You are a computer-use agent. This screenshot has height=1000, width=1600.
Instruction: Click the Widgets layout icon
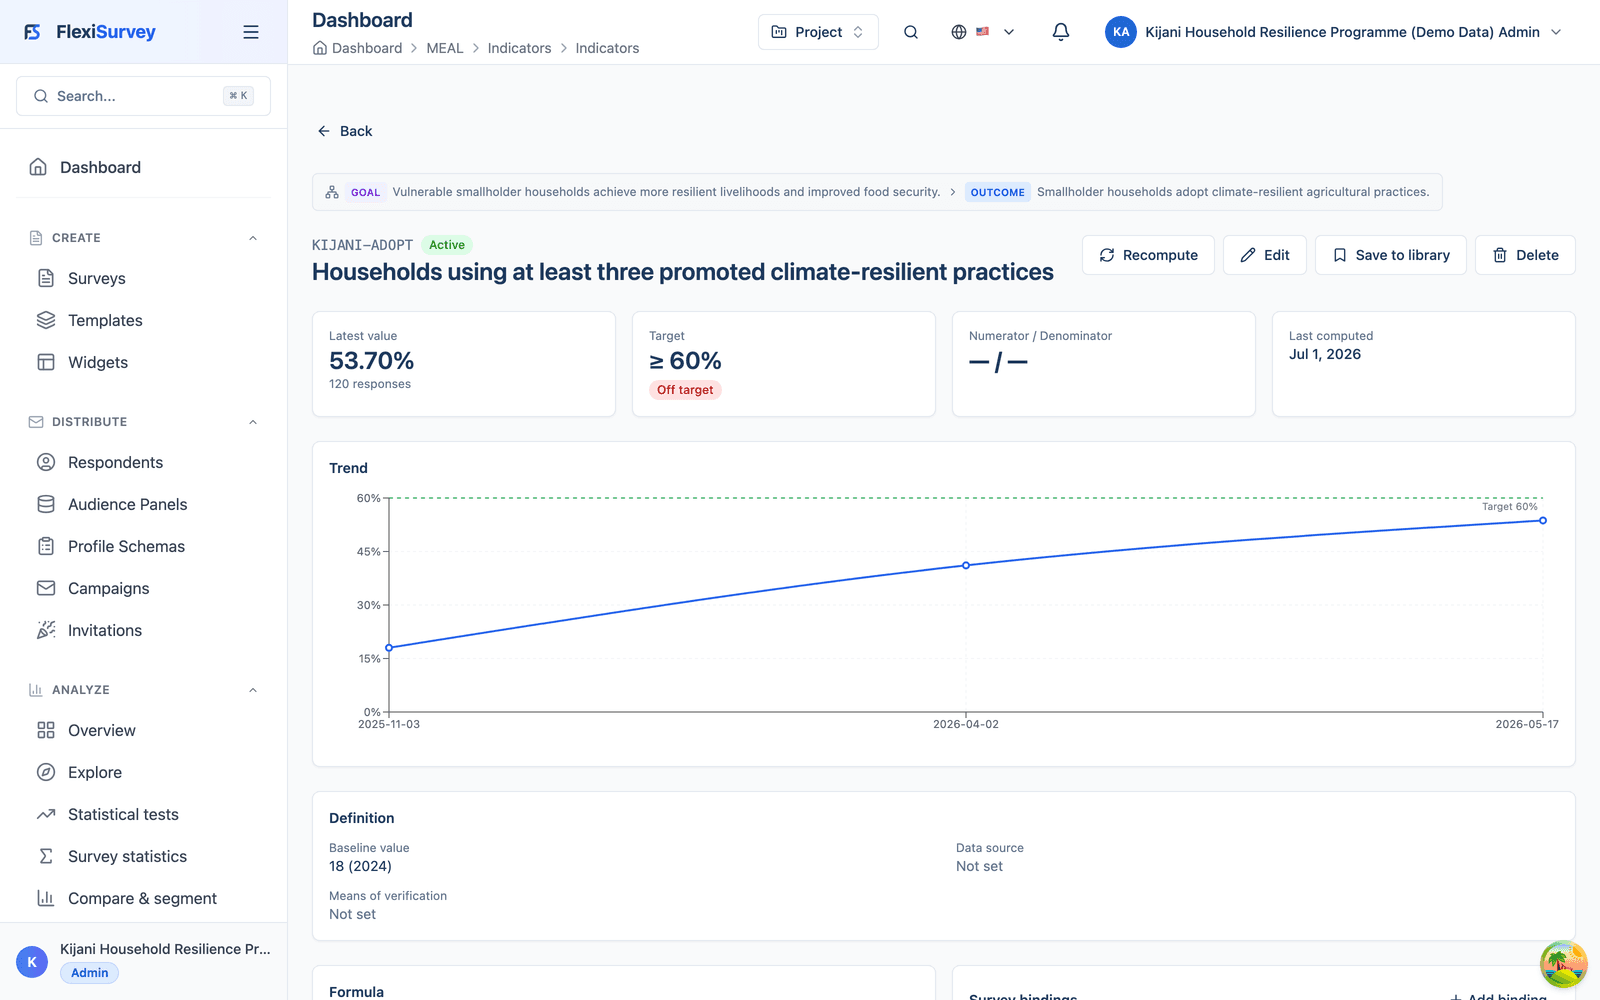[46, 362]
